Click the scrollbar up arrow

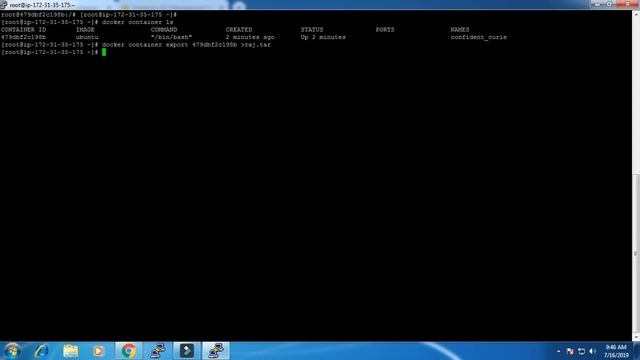pyautogui.click(x=636, y=14)
